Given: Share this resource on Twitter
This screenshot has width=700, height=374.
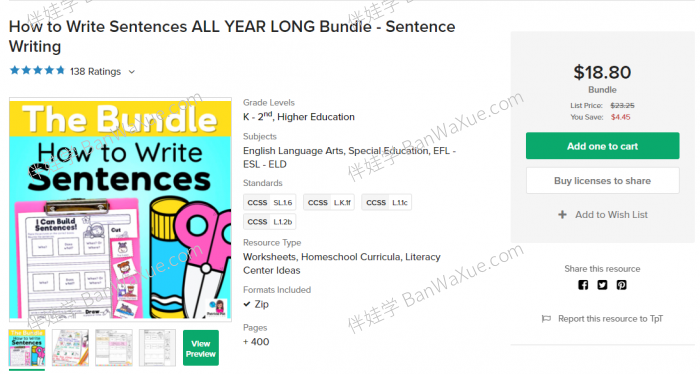Looking at the screenshot, I should pyautogui.click(x=602, y=285).
